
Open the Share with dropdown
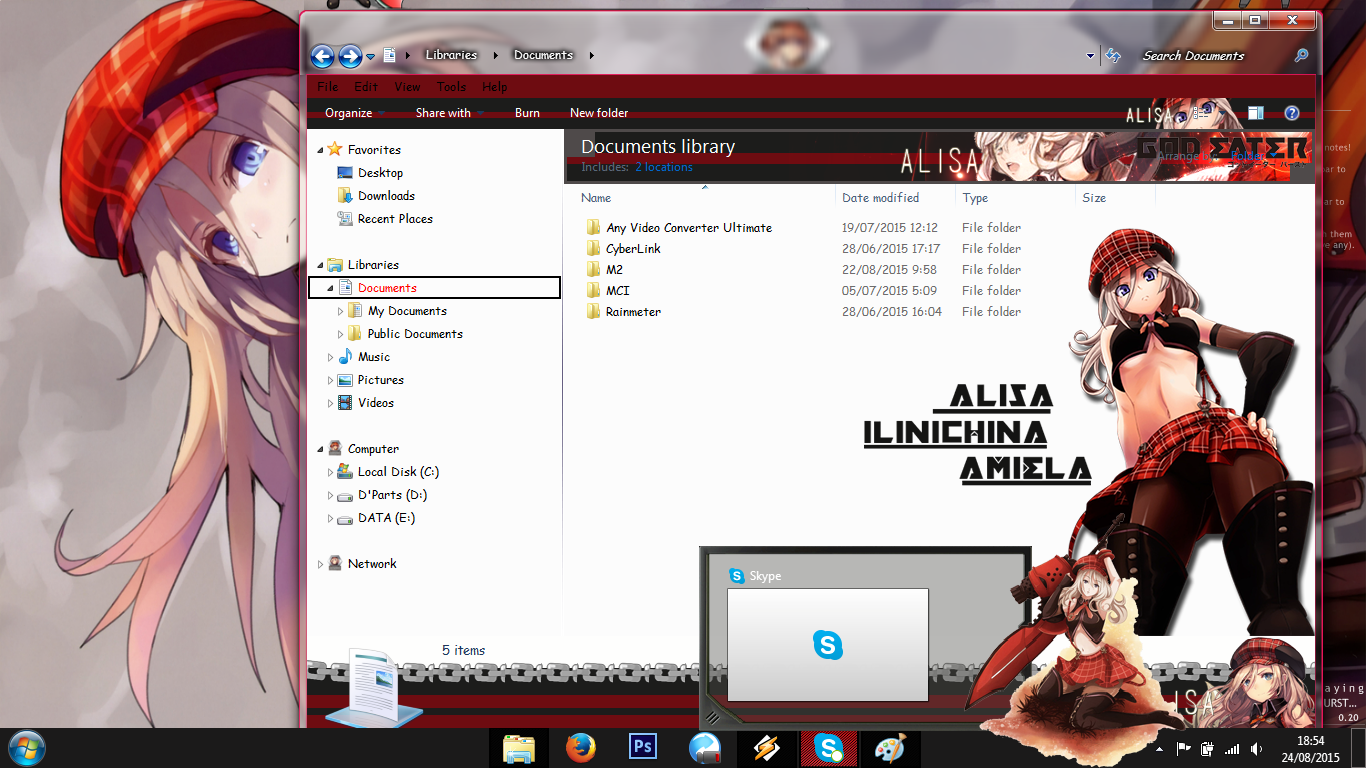(450, 113)
